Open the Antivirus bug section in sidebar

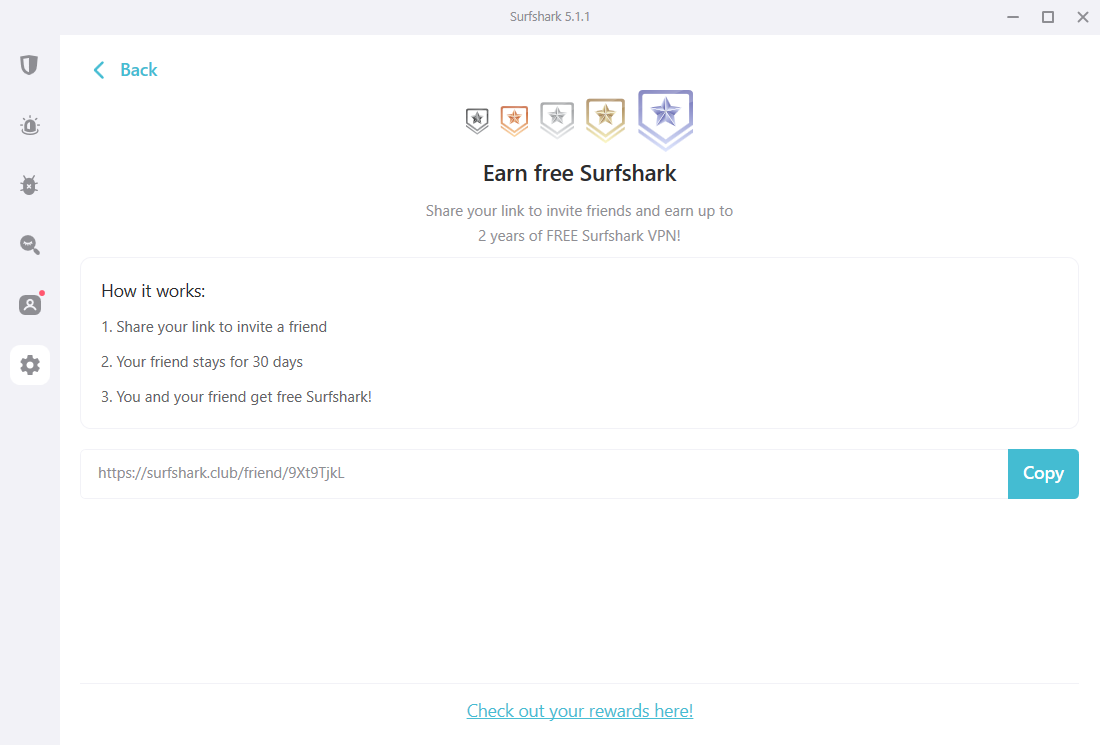(29, 185)
